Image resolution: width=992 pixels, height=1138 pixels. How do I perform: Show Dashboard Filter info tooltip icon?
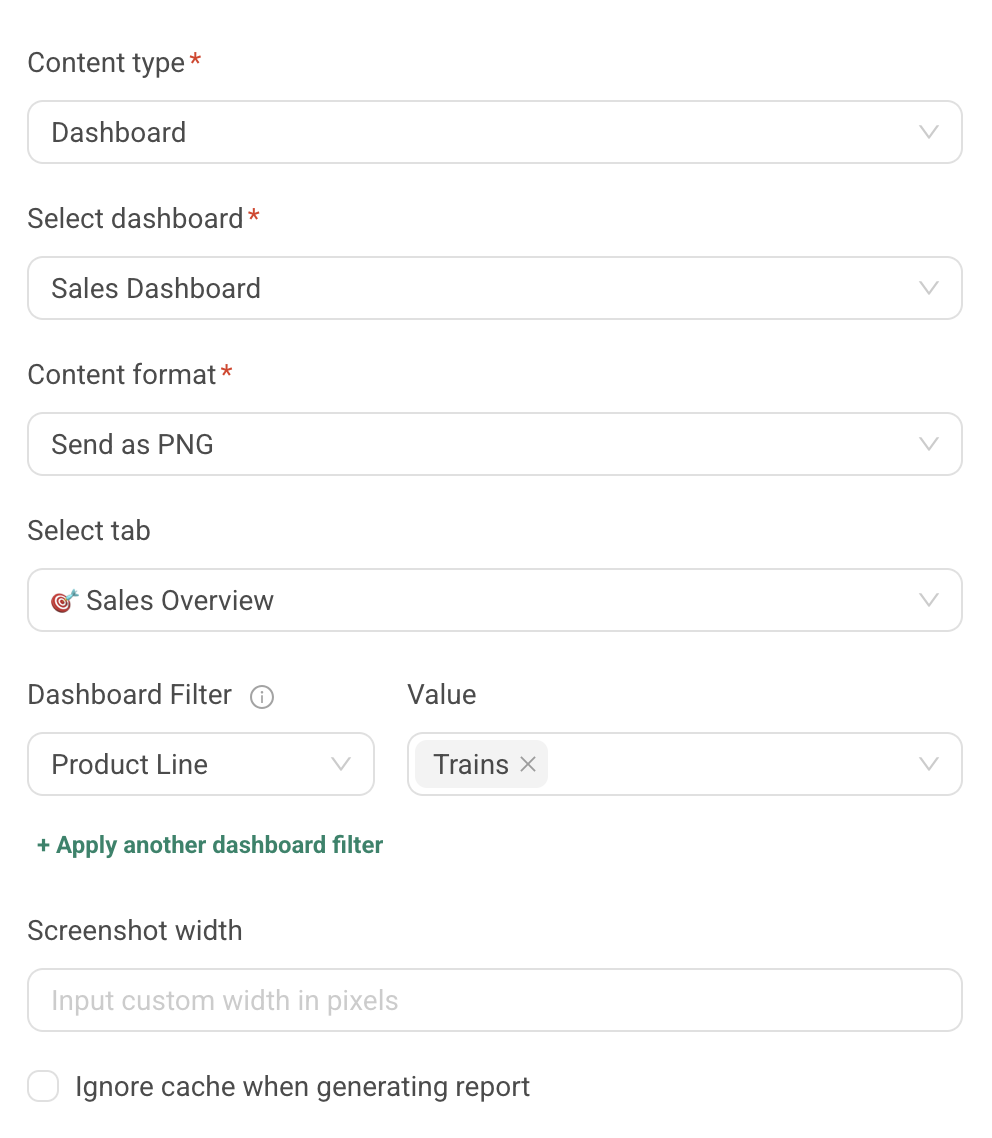[262, 697]
